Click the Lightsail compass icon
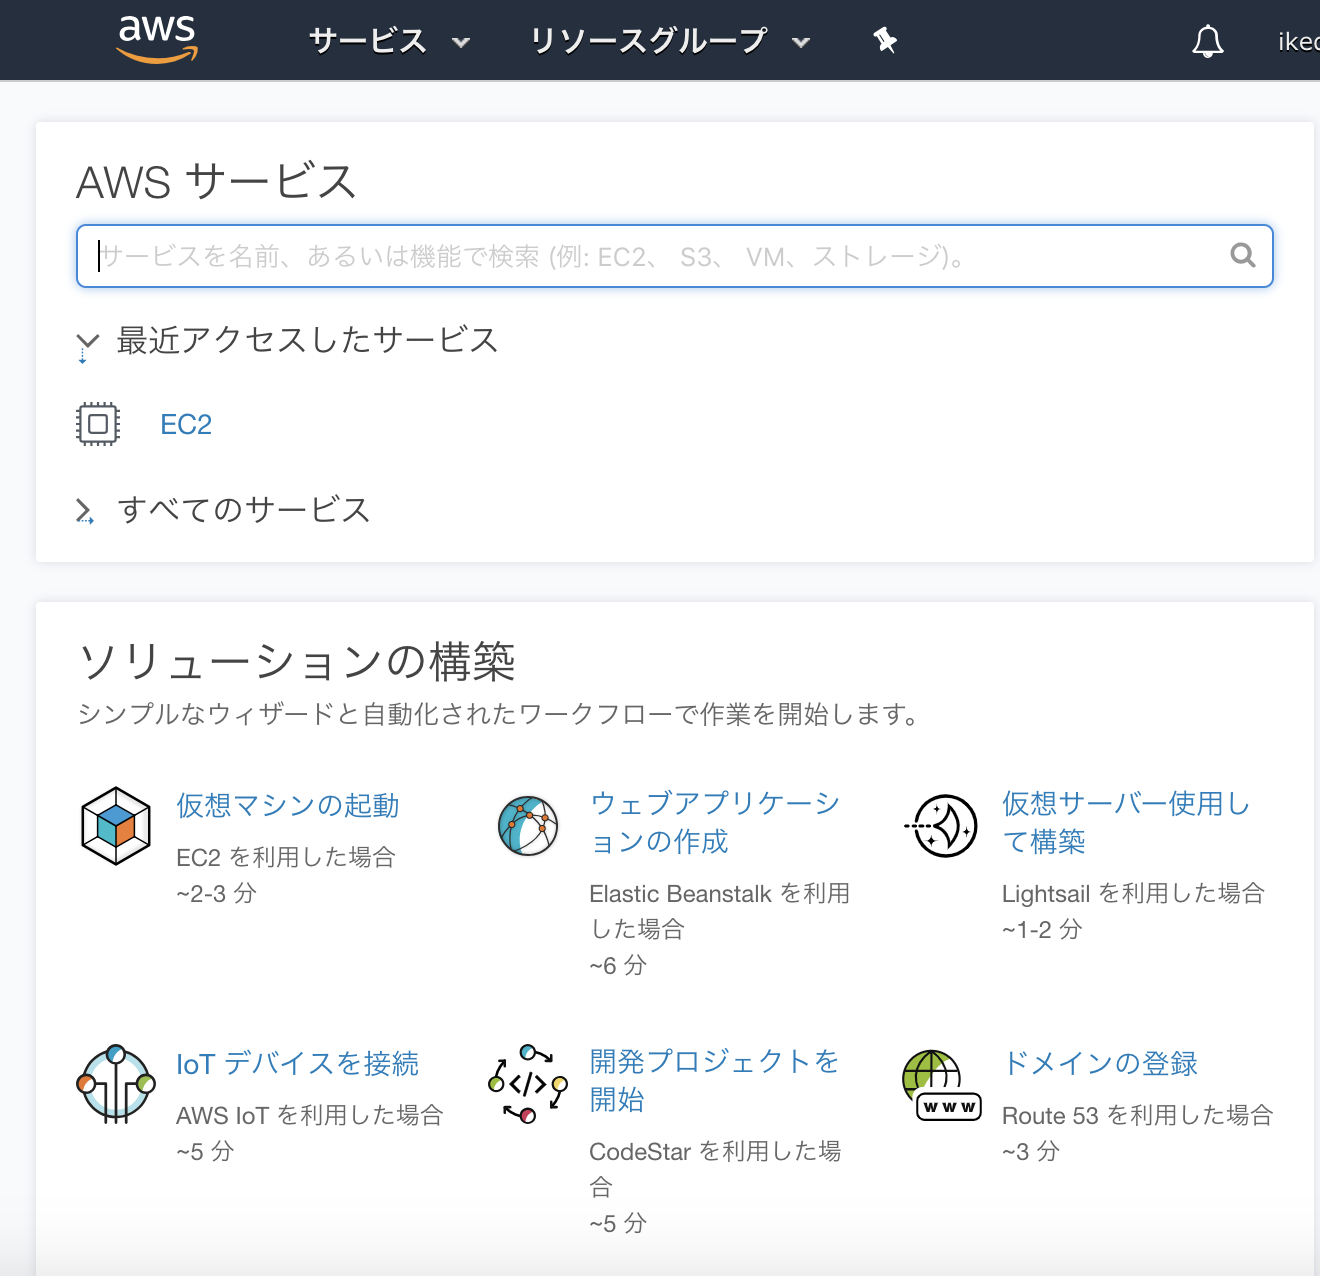The height and width of the screenshot is (1276, 1320). [942, 826]
